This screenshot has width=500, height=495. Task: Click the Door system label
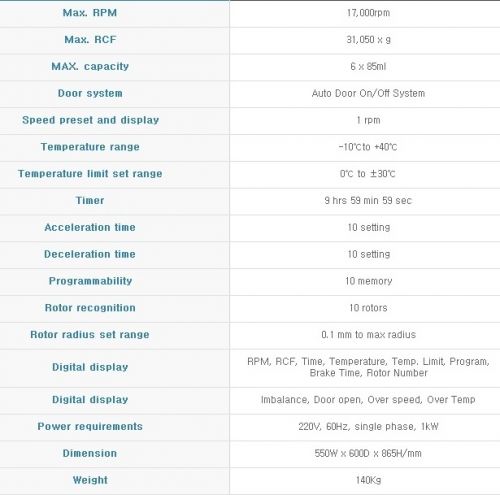click(x=90, y=93)
